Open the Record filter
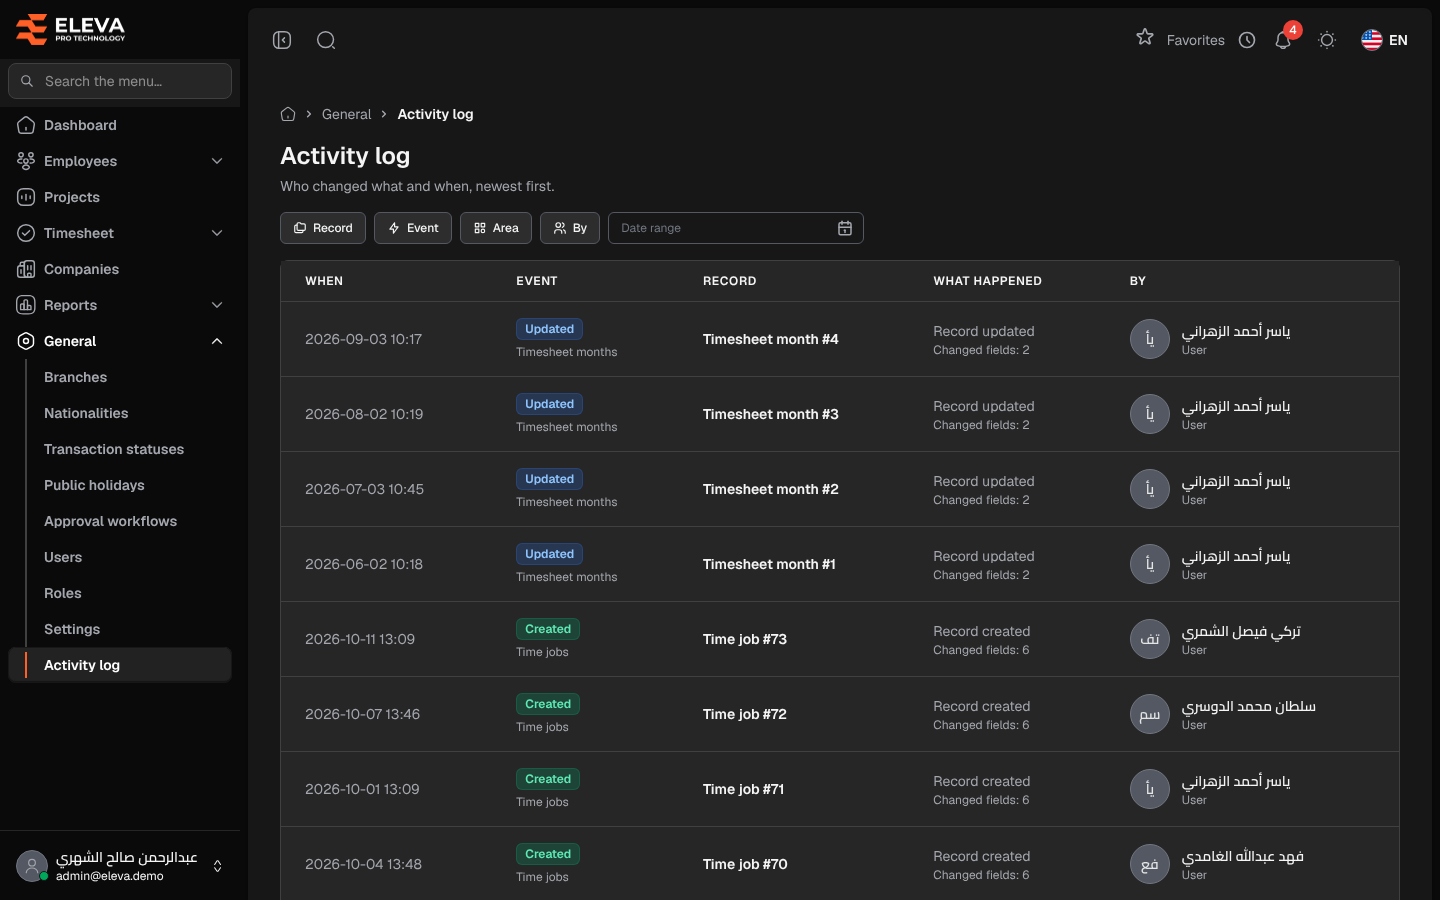Viewport: 1440px width, 900px height. (x=323, y=228)
